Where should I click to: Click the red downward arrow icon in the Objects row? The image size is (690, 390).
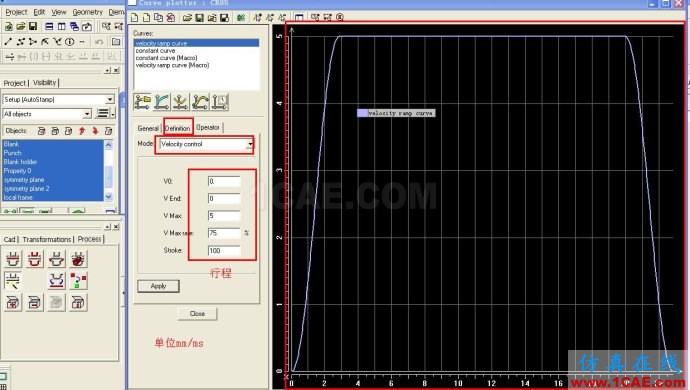pos(95,131)
